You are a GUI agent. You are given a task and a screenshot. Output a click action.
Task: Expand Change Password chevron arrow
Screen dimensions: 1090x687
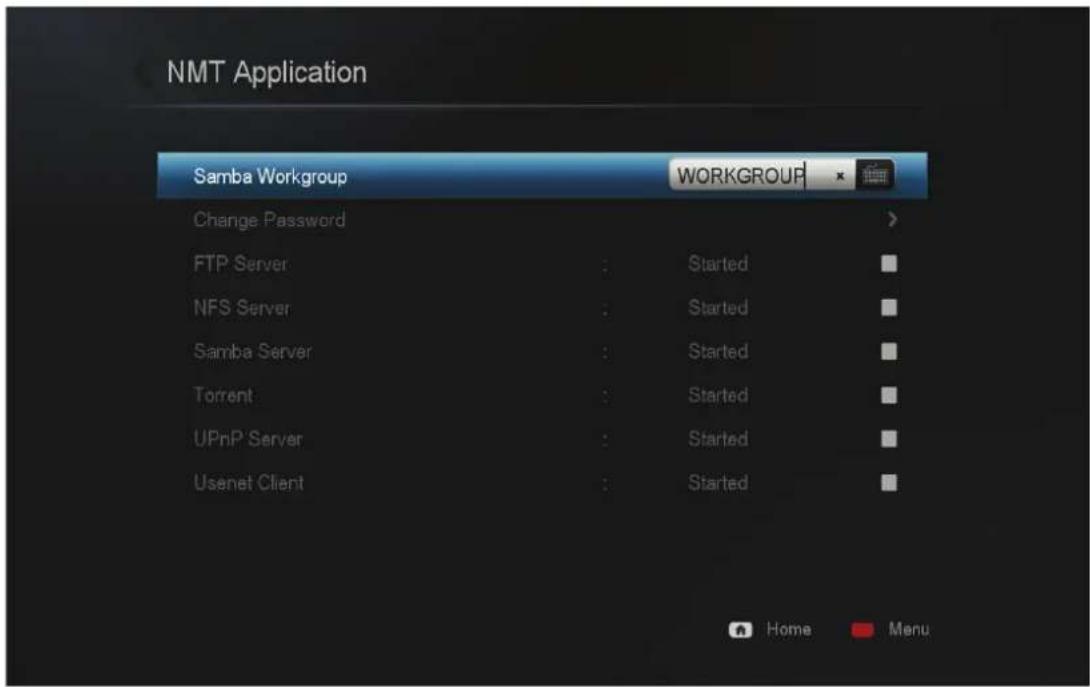892,220
